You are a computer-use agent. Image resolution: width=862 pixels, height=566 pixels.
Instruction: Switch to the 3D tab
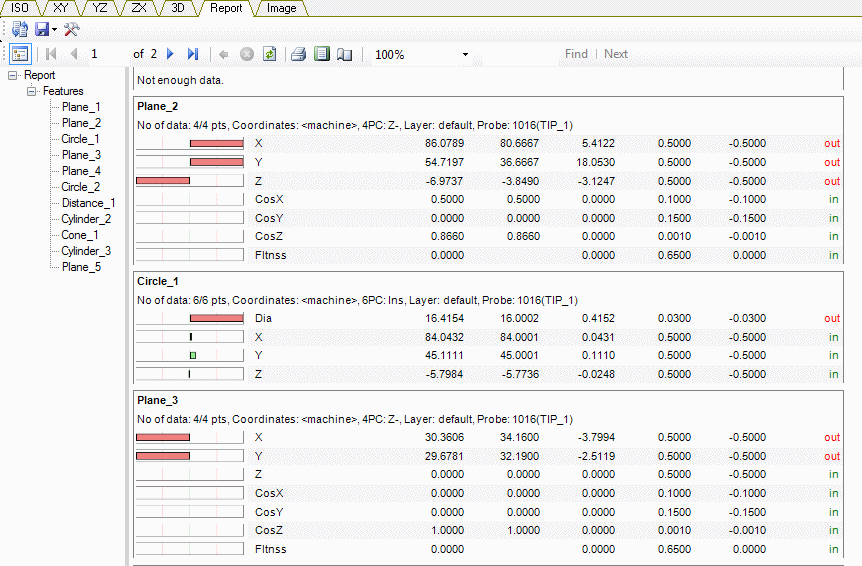pyautogui.click(x=177, y=8)
